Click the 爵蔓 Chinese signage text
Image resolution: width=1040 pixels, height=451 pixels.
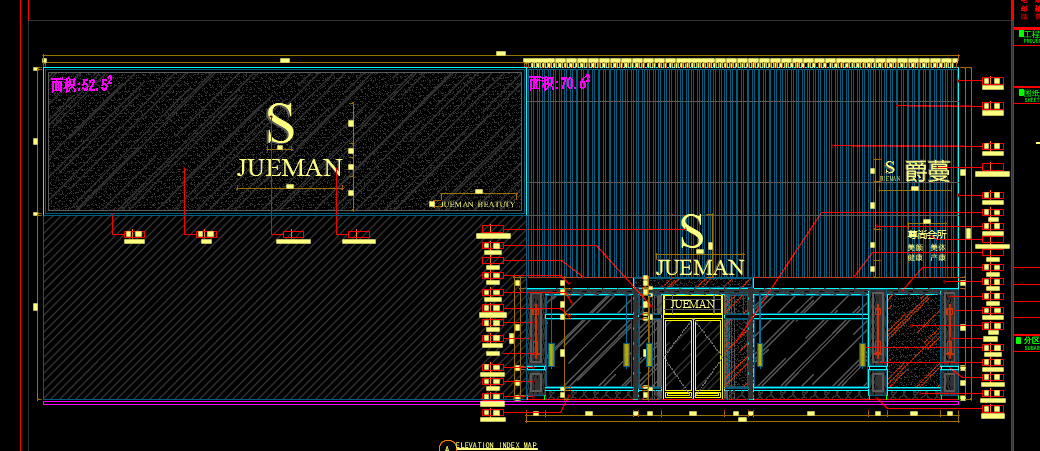click(x=928, y=172)
